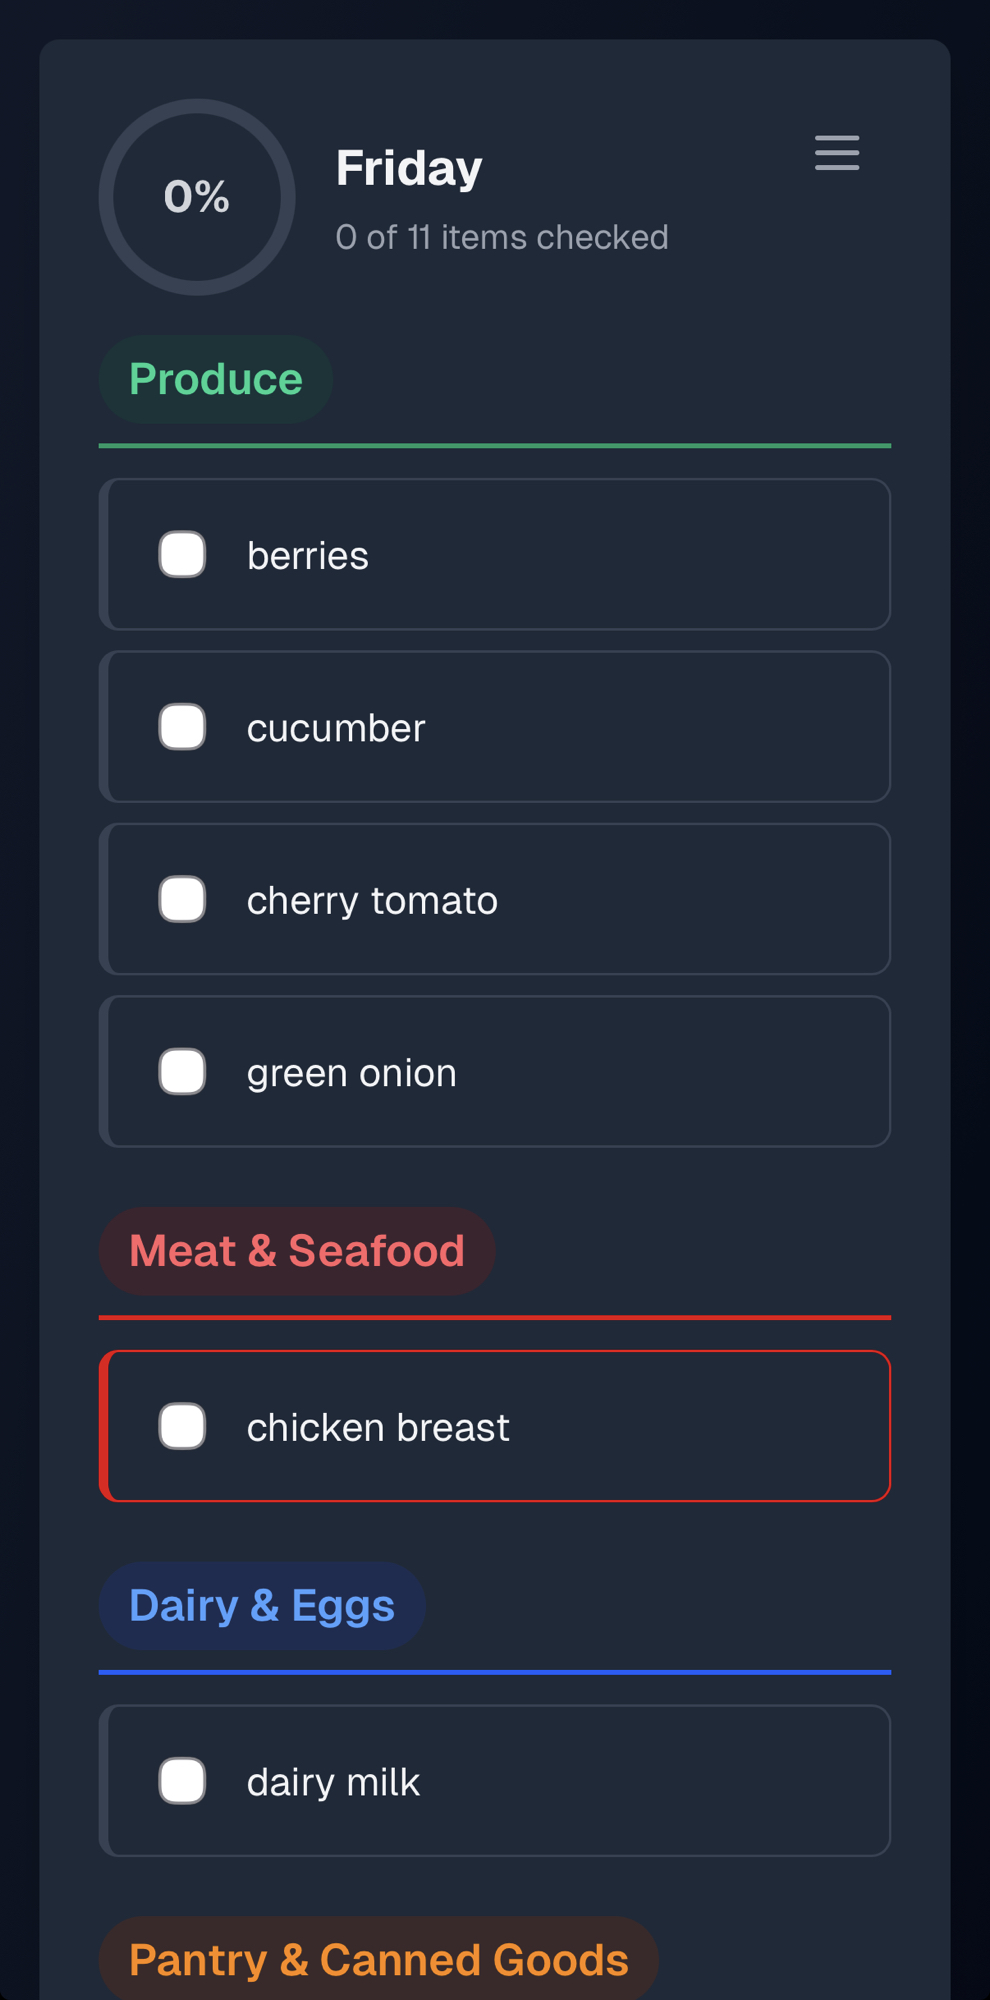Select the berries item row
Viewport: 990px width, 2000px height.
pyautogui.click(x=600, y=555)
